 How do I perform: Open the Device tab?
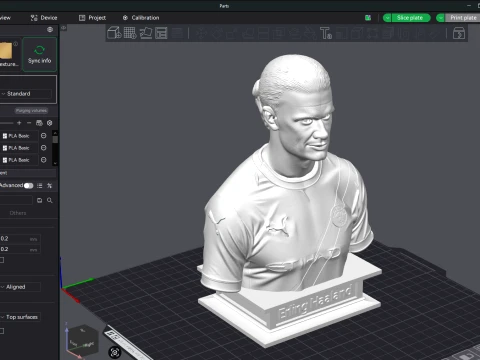coord(44,18)
